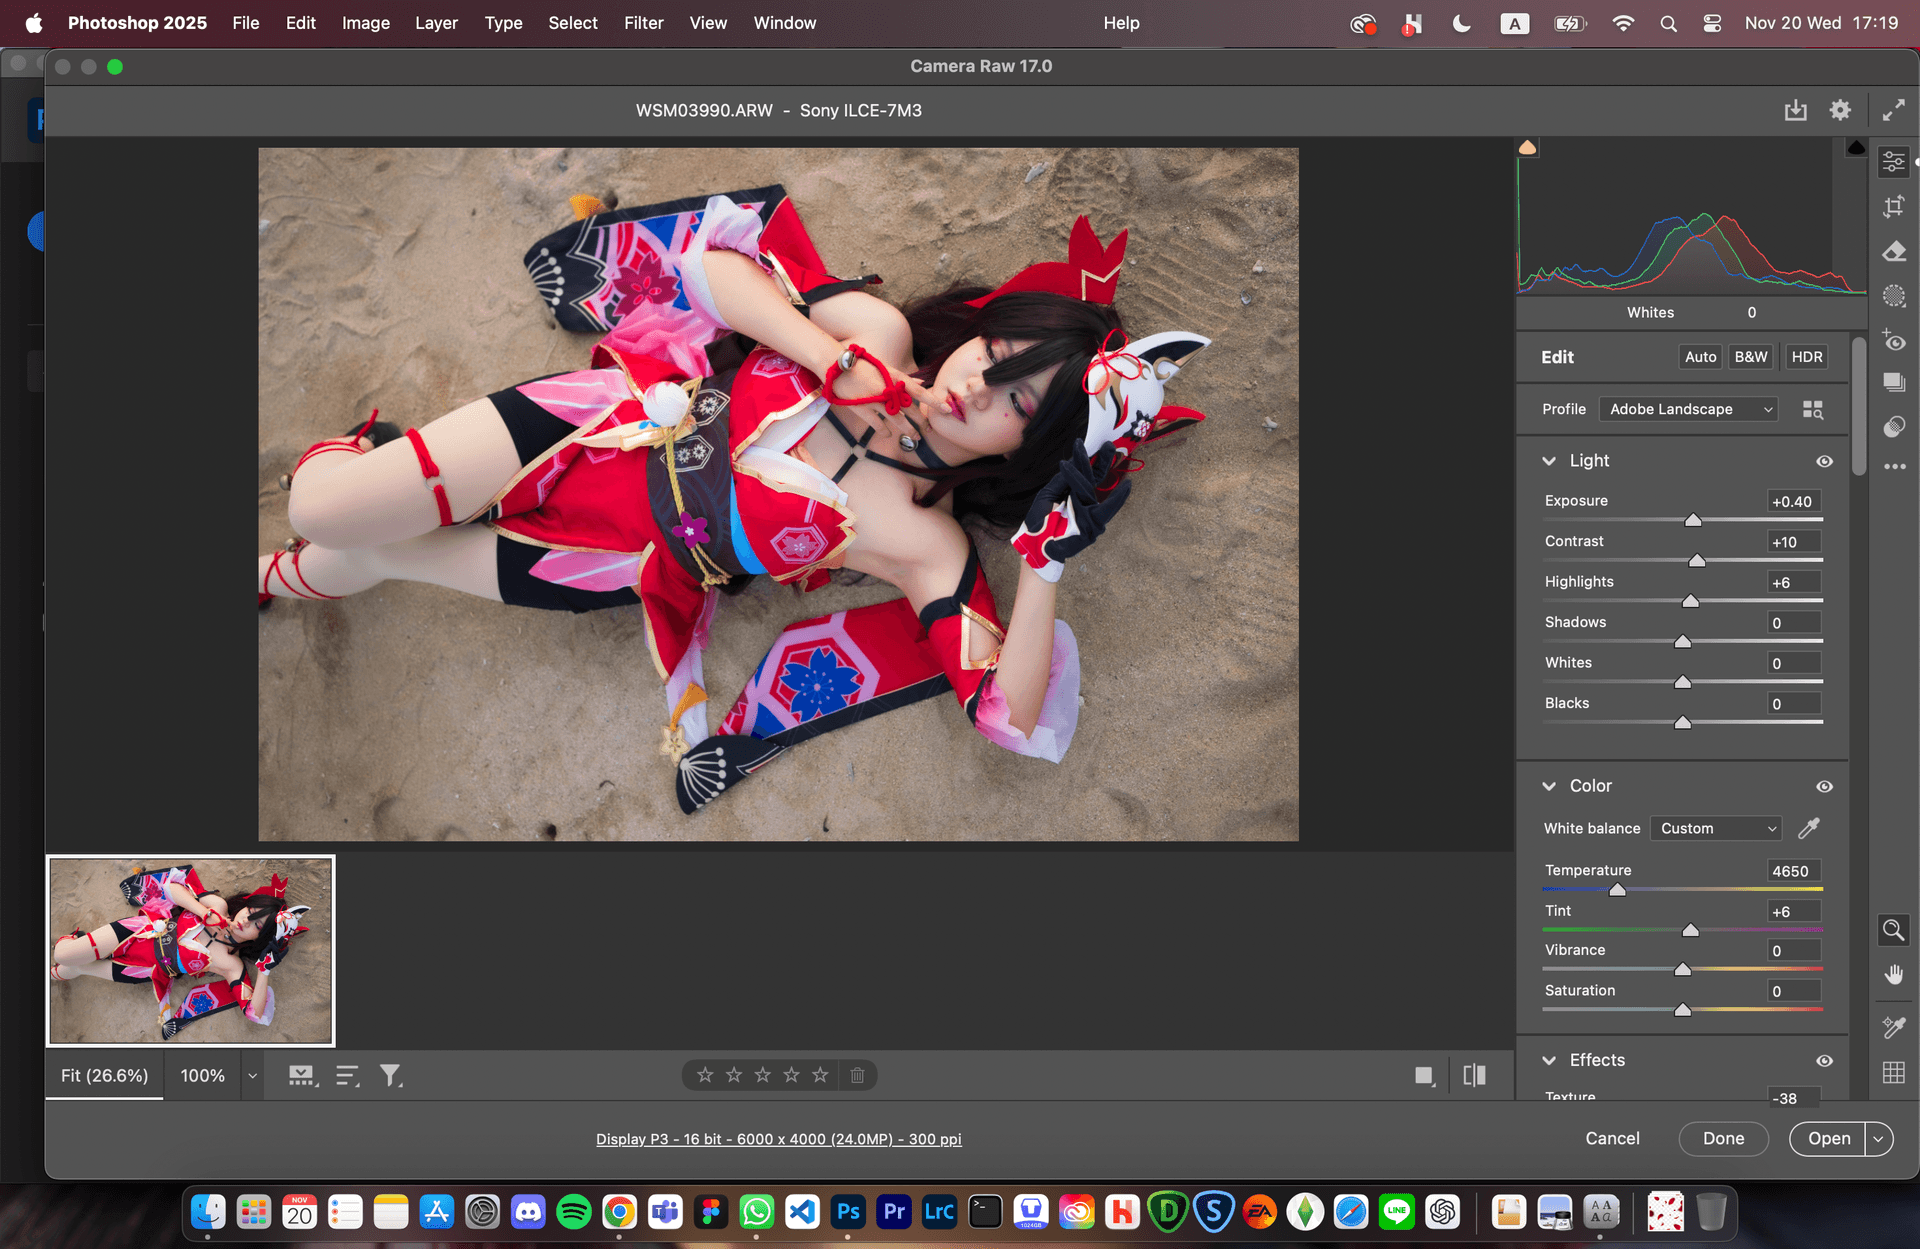Toggle shadow clipping warning in histogram

click(1527, 148)
